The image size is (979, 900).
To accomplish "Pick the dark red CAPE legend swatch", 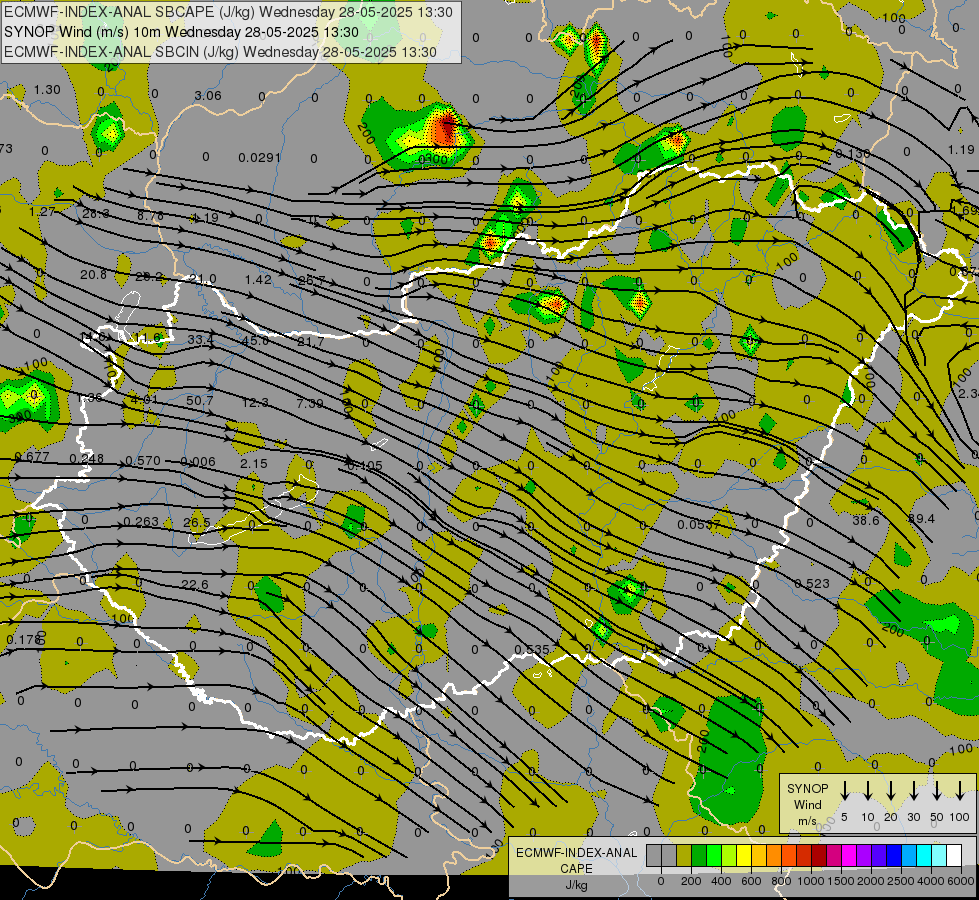I will [820, 856].
